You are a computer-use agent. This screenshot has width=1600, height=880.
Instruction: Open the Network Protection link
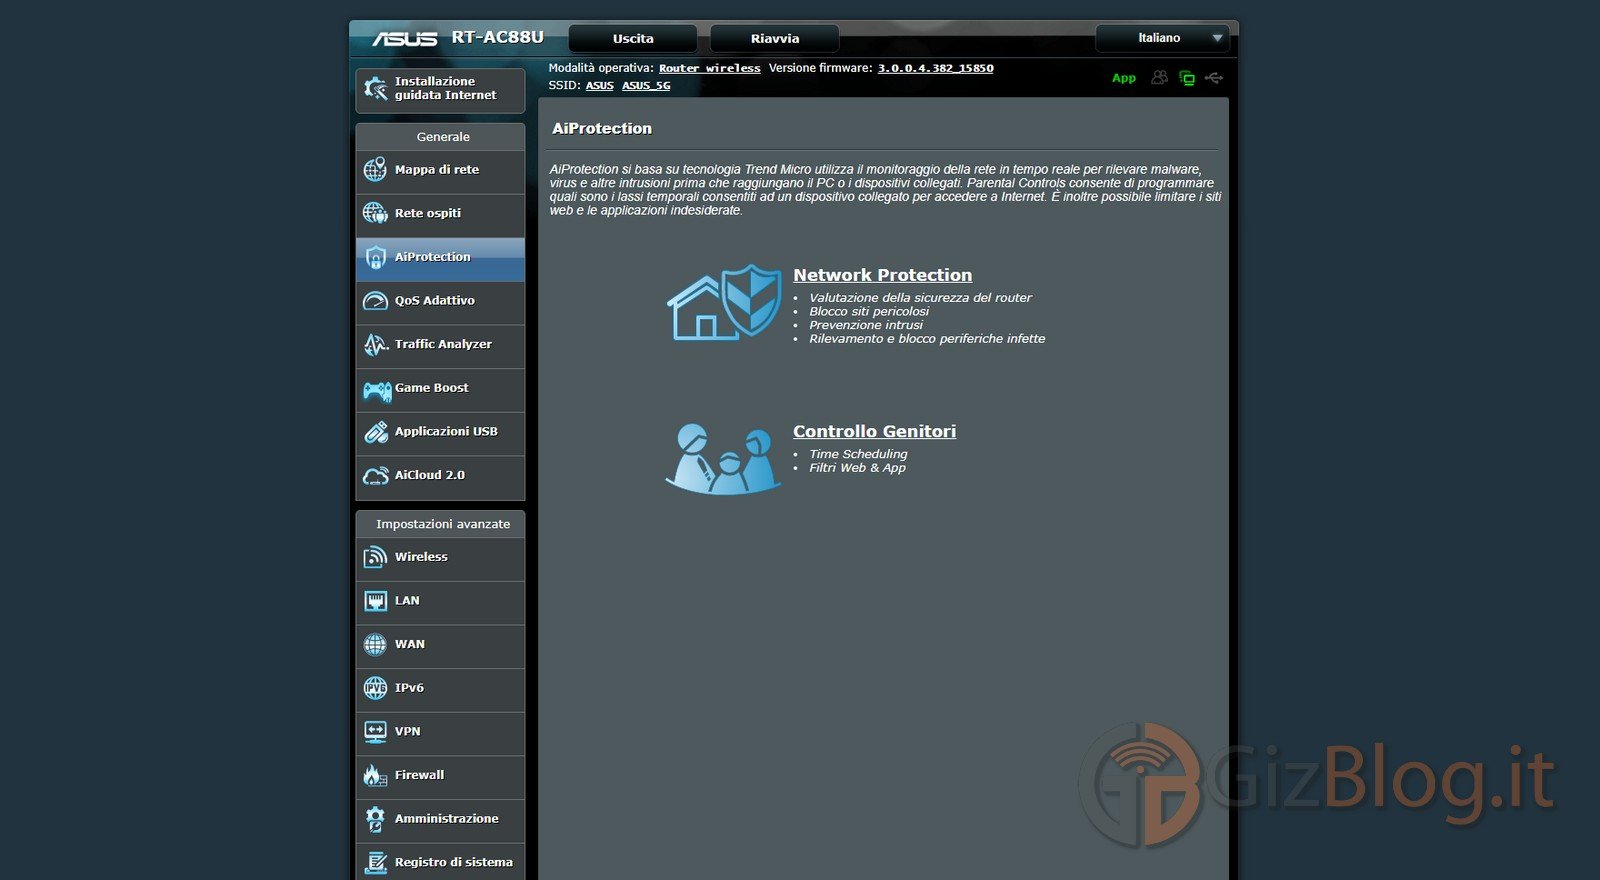pos(882,275)
